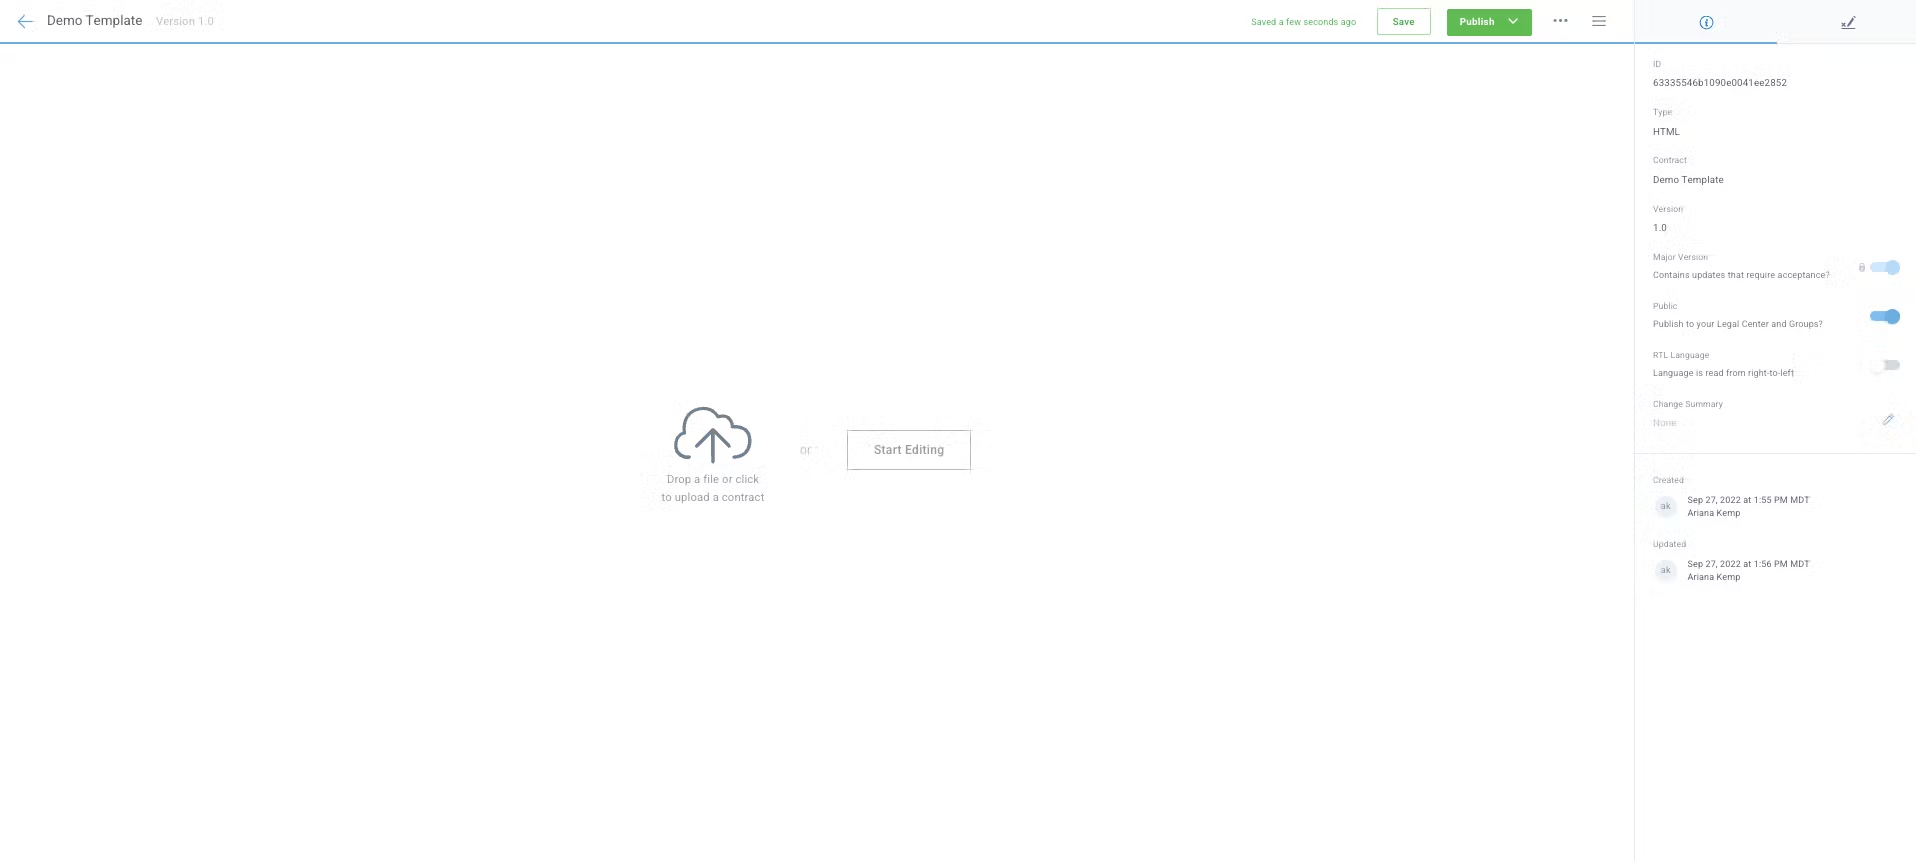
Task: Click the Change Summary None value
Action: tap(1664, 423)
